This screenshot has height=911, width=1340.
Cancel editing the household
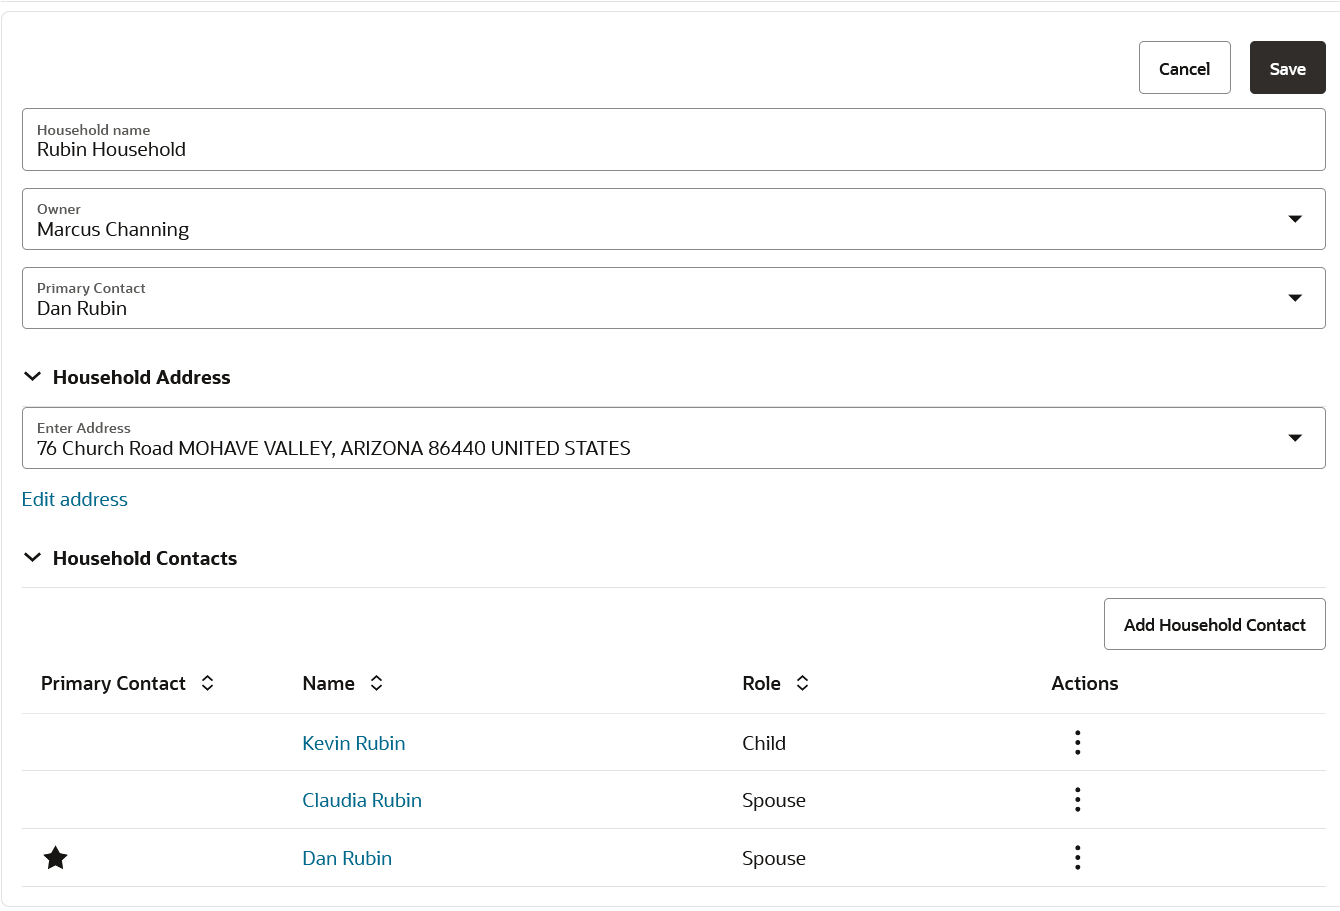[x=1184, y=67]
